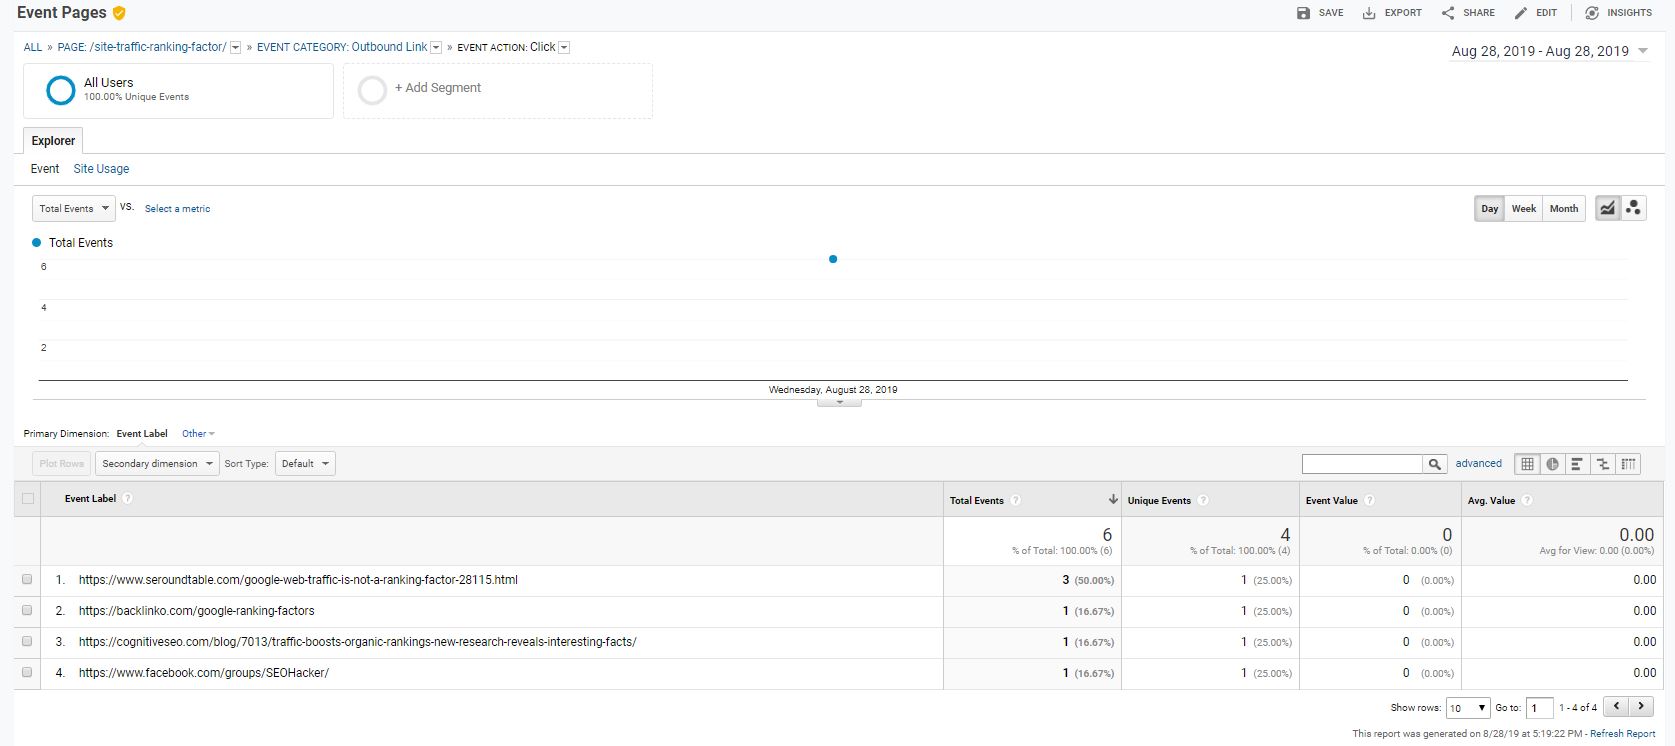Click the table search magnifier icon
The height and width of the screenshot is (746, 1675).
pos(1435,464)
